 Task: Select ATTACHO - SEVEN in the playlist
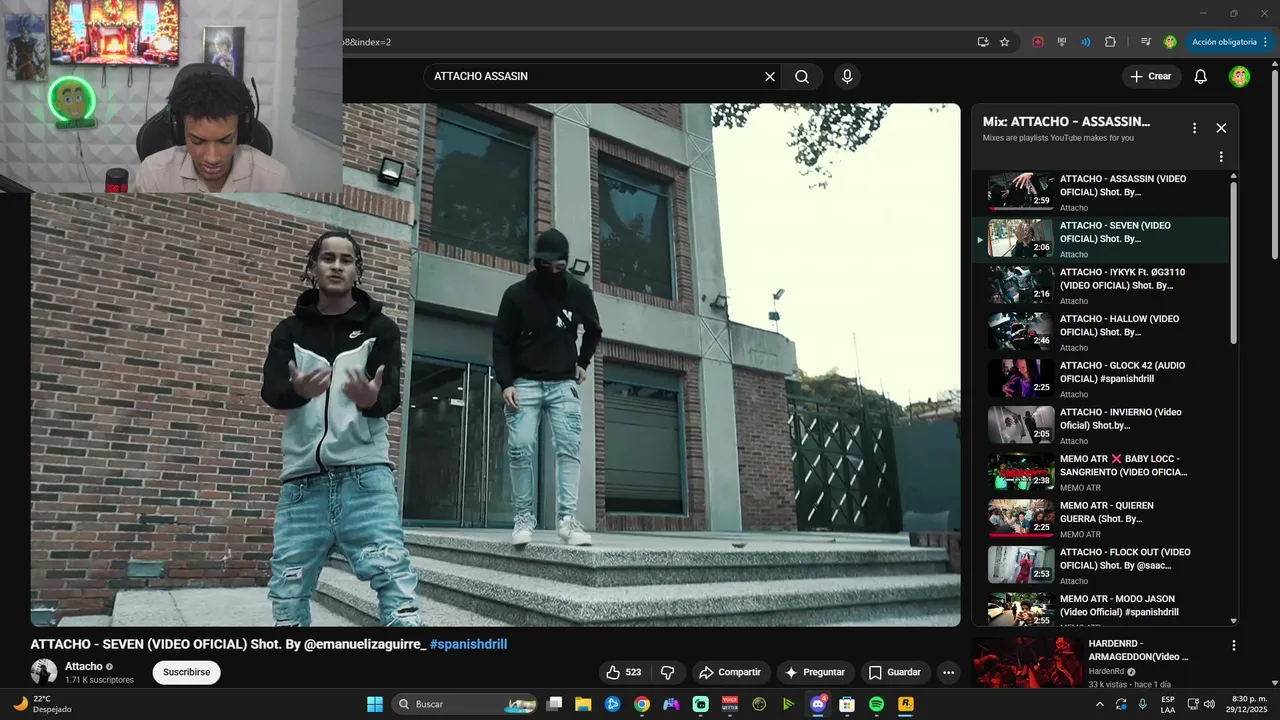coord(1100,240)
